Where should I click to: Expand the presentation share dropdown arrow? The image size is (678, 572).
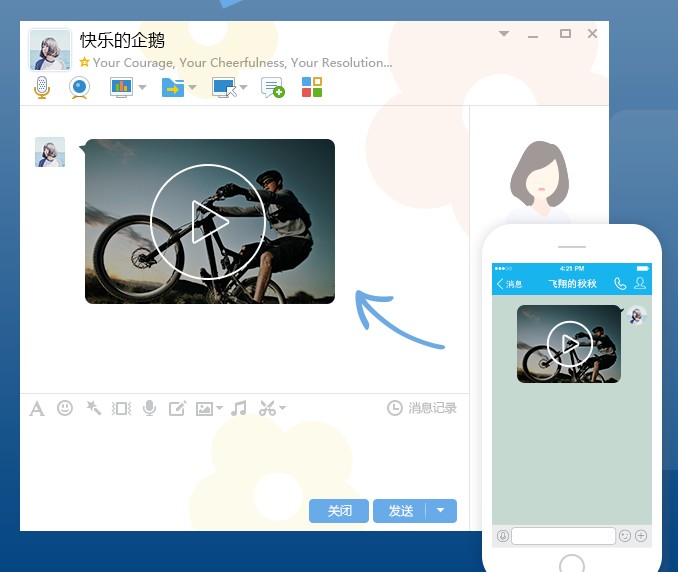[142, 87]
